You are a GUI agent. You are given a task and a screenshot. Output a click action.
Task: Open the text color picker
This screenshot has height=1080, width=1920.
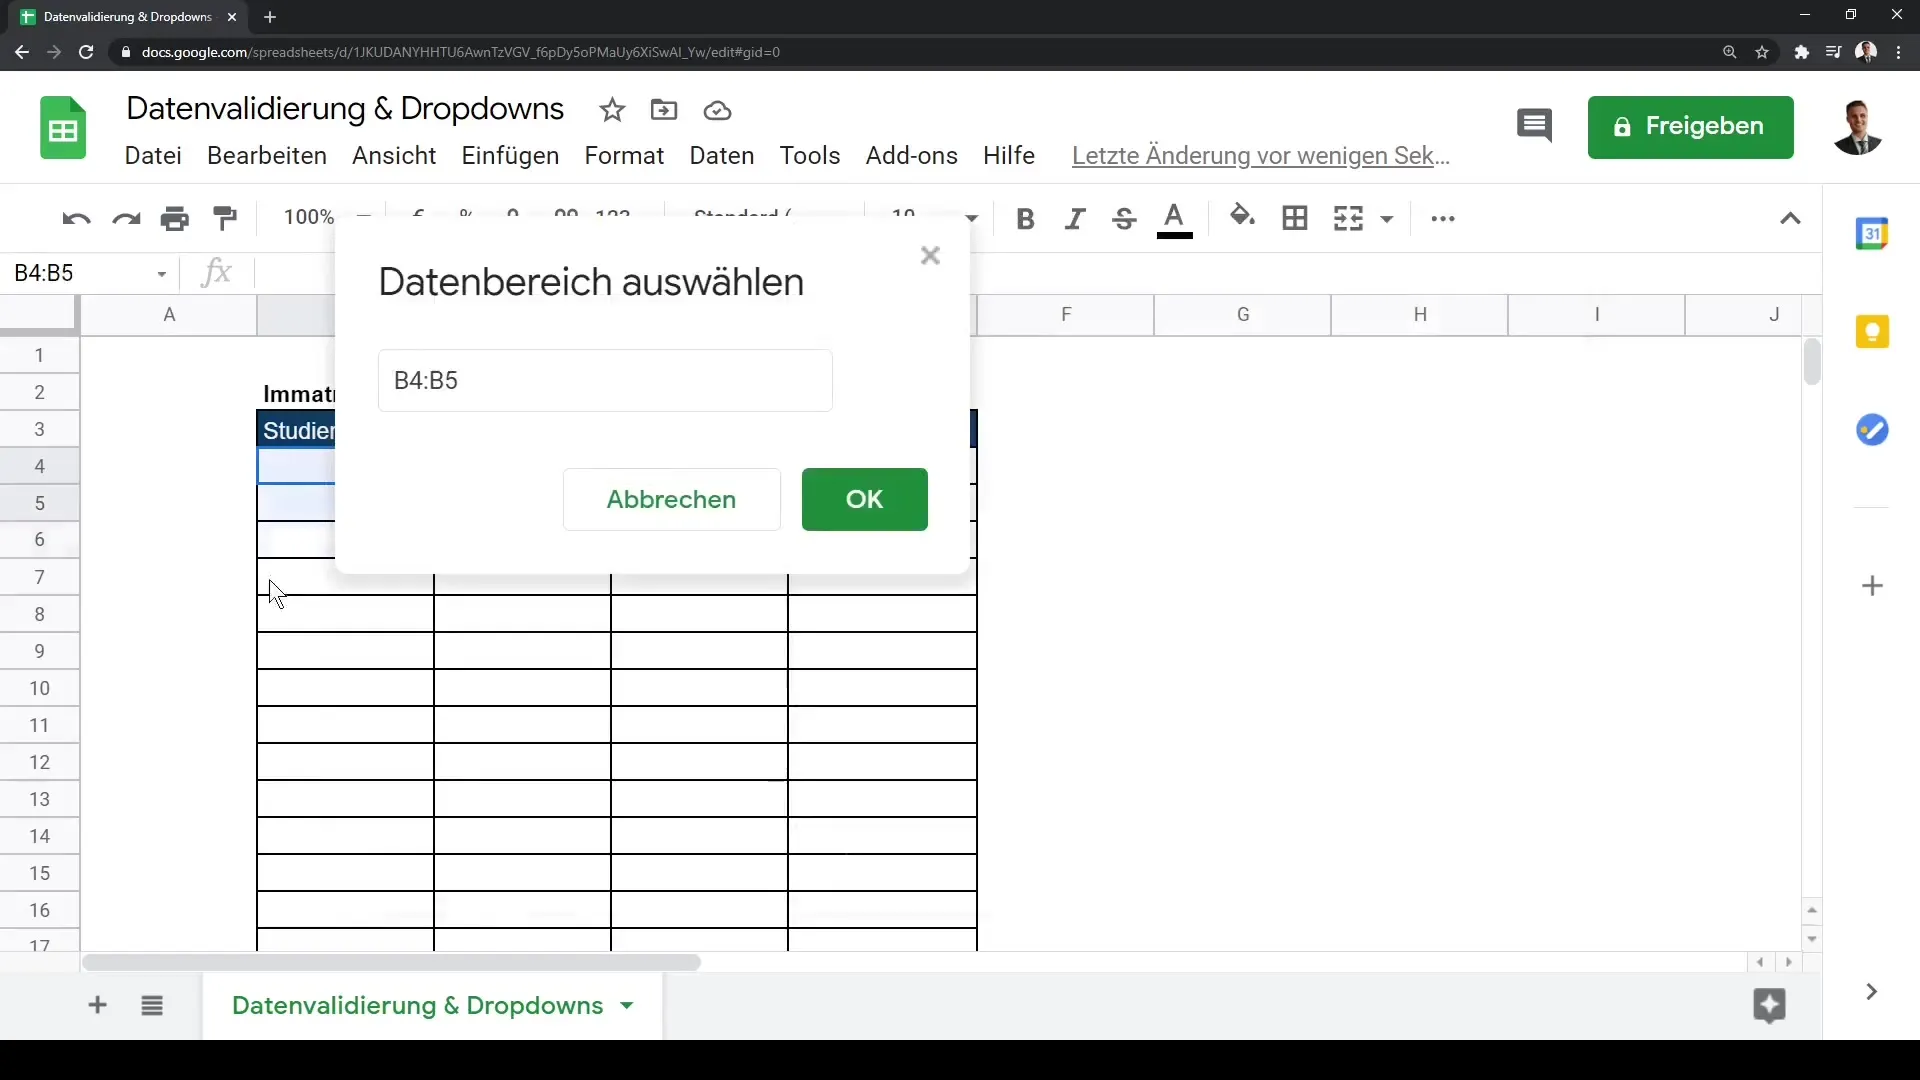point(1174,219)
